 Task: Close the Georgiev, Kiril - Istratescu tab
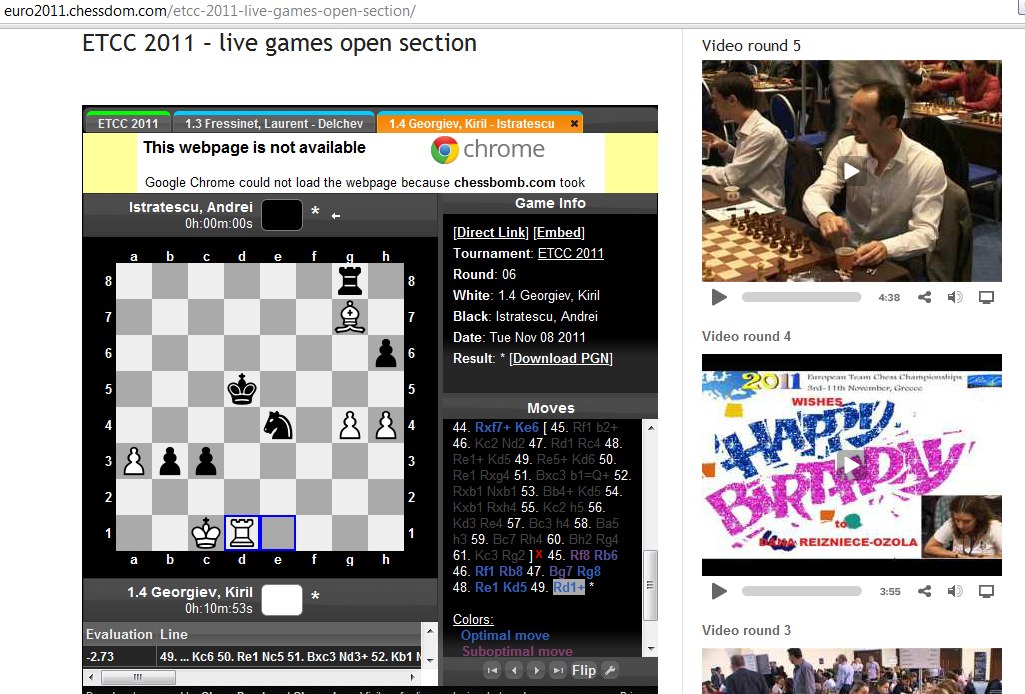pyautogui.click(x=574, y=124)
